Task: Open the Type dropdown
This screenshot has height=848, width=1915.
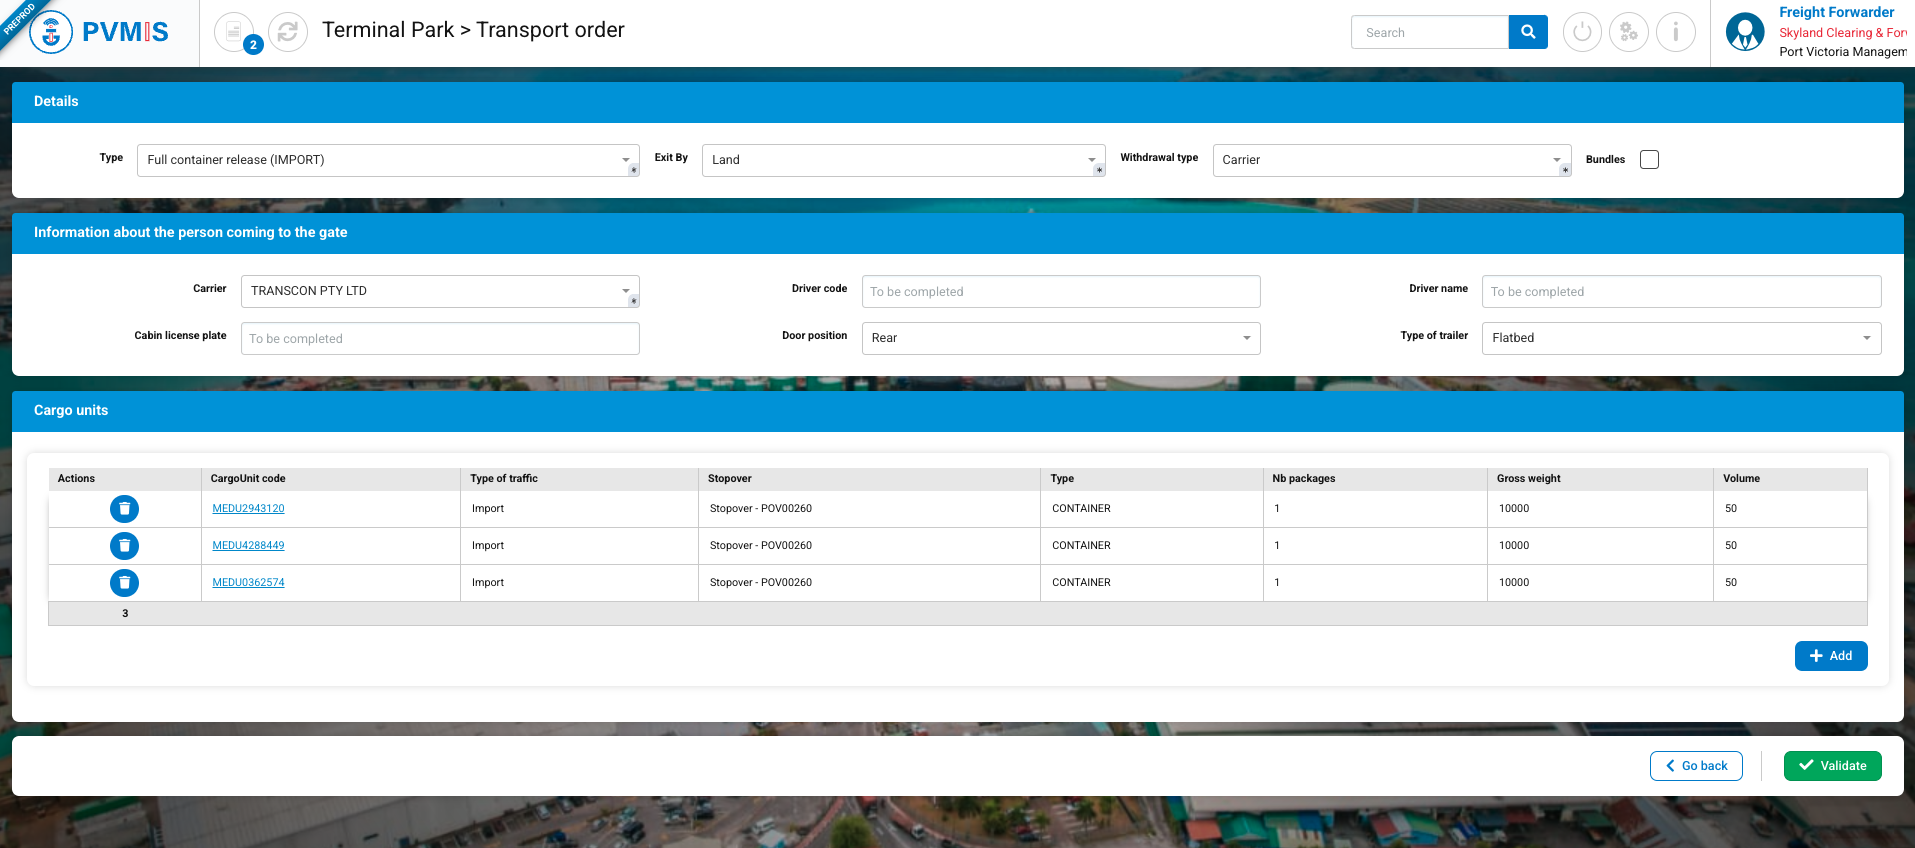Action: [x=387, y=160]
